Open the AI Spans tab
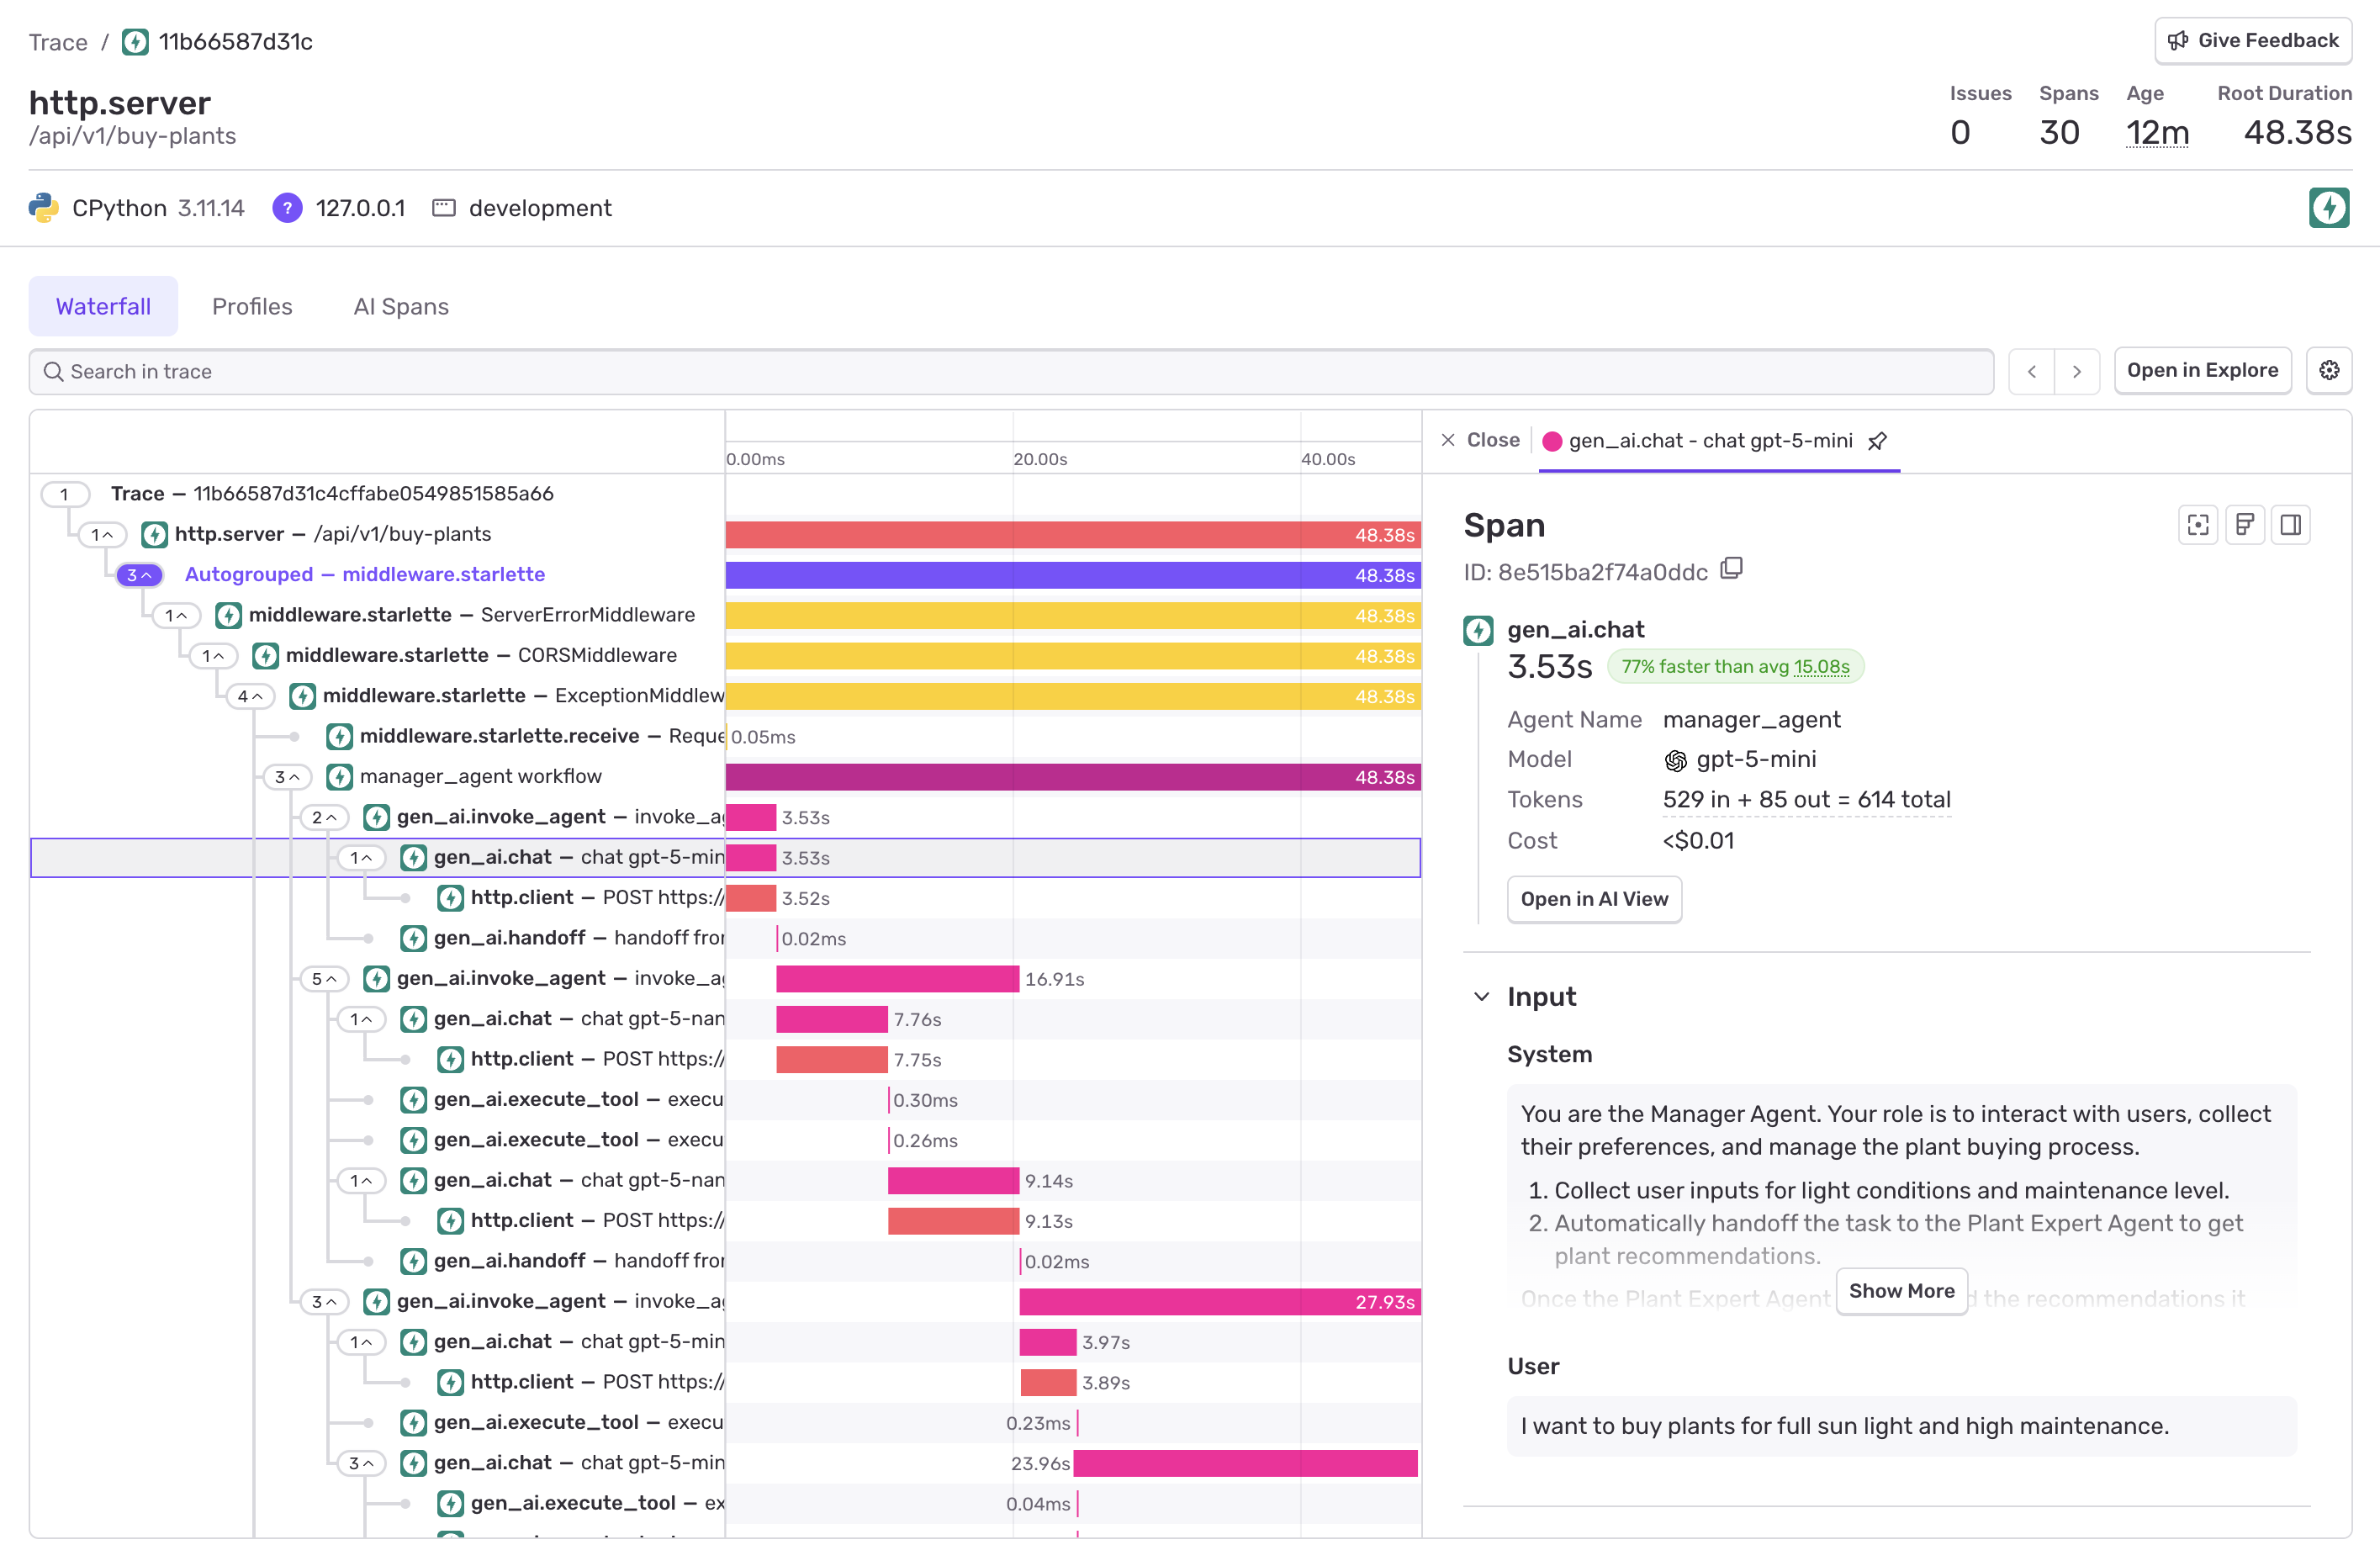Viewport: 2380px width, 1566px height. pyautogui.click(x=400, y=306)
